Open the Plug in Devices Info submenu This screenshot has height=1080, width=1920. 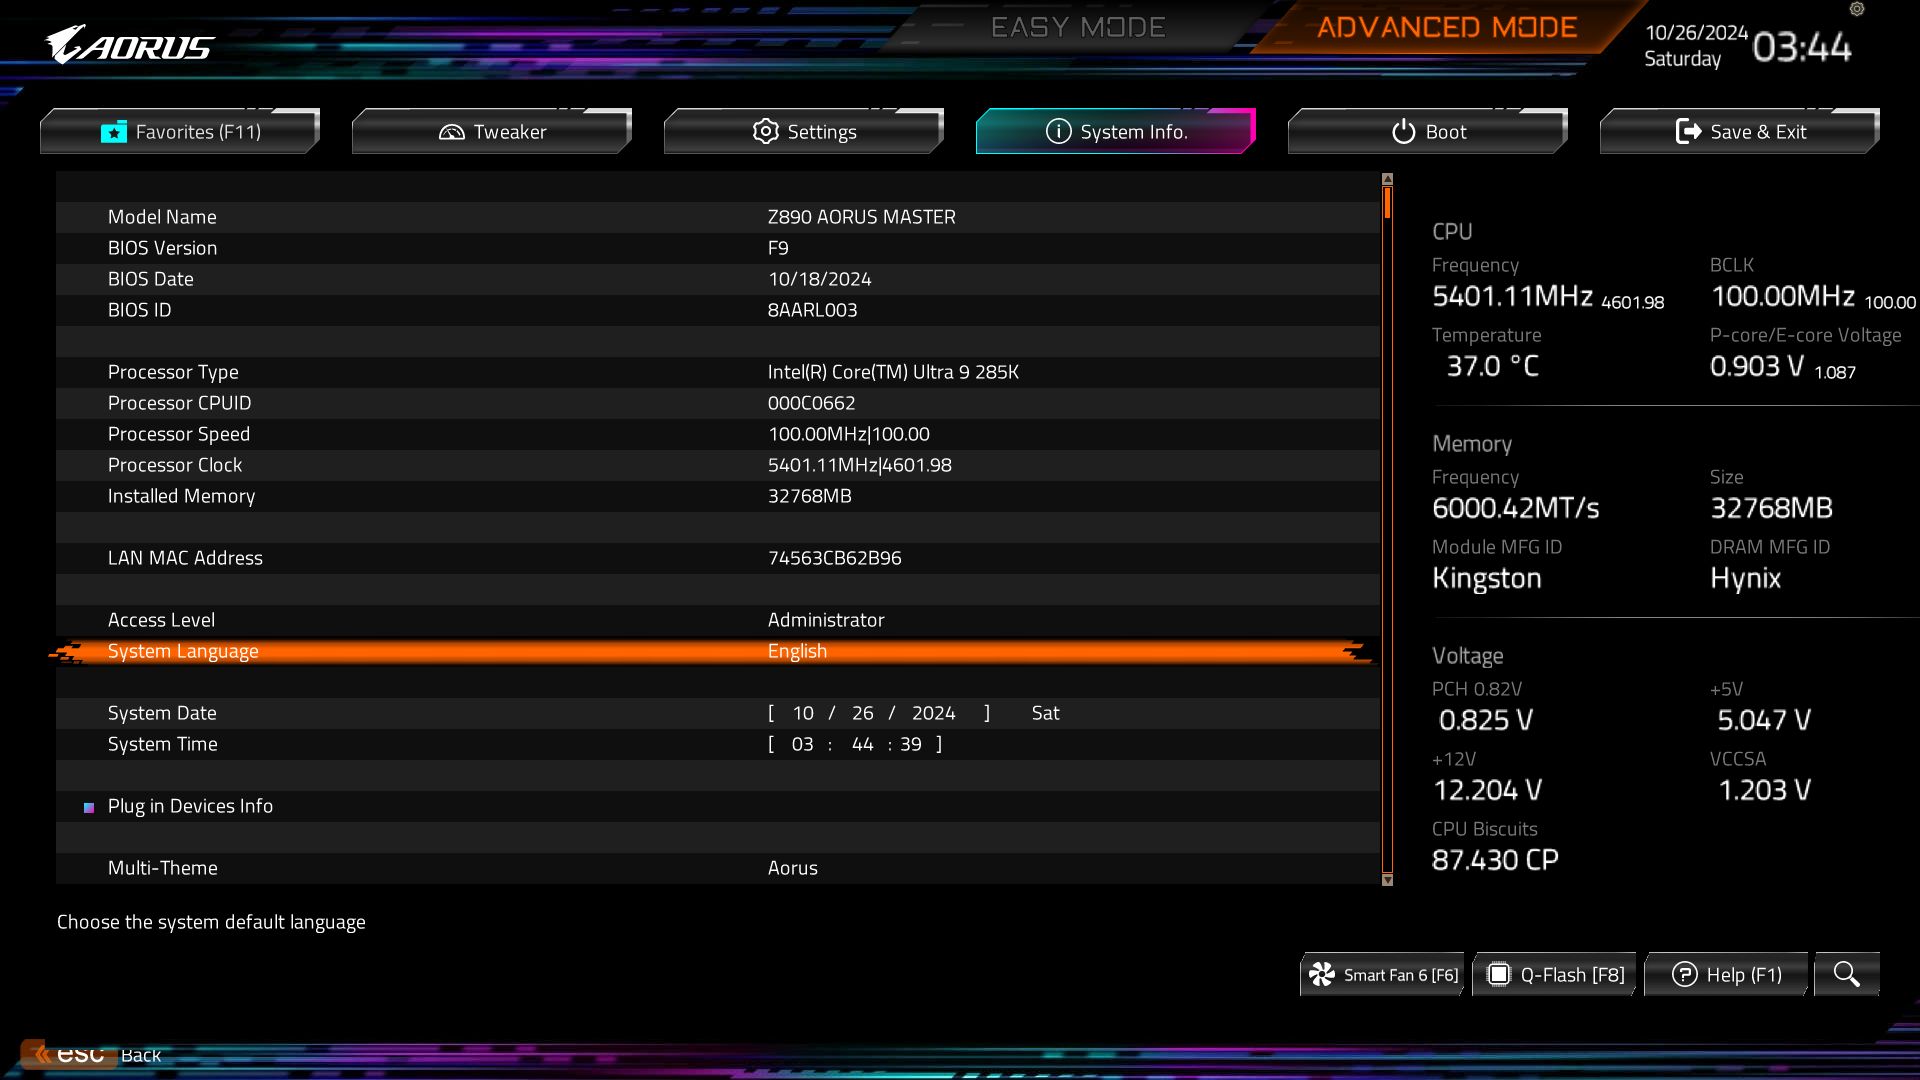click(x=717, y=806)
